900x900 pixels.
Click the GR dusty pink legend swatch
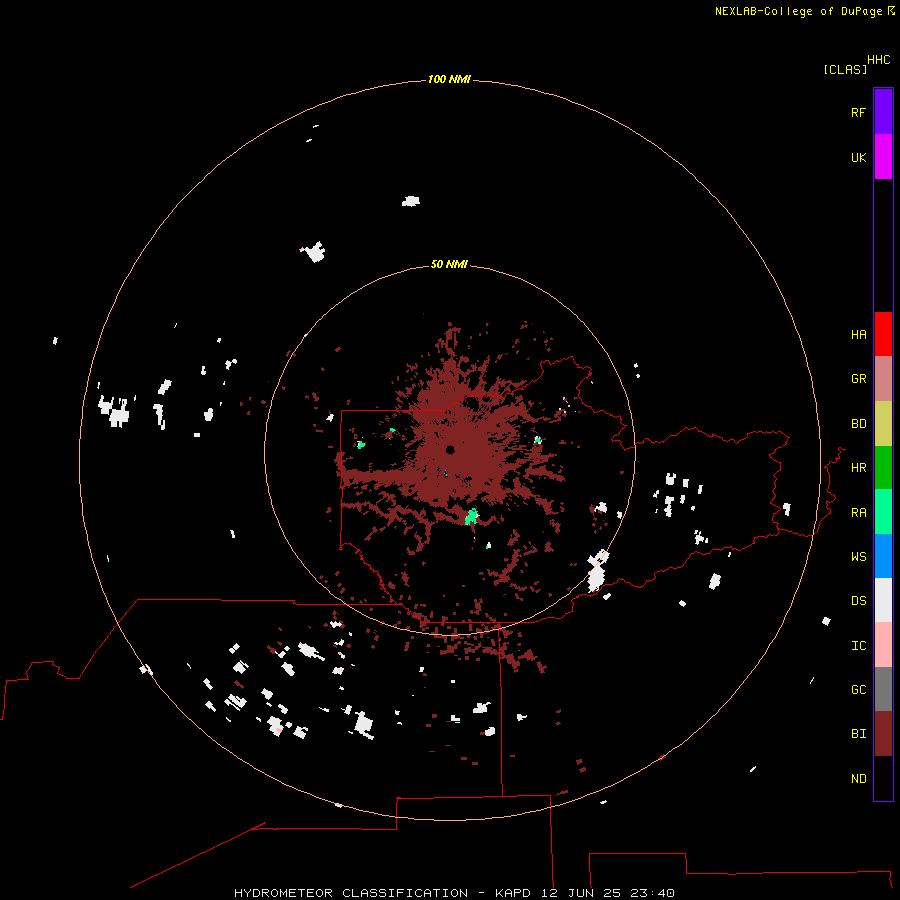coord(883,379)
